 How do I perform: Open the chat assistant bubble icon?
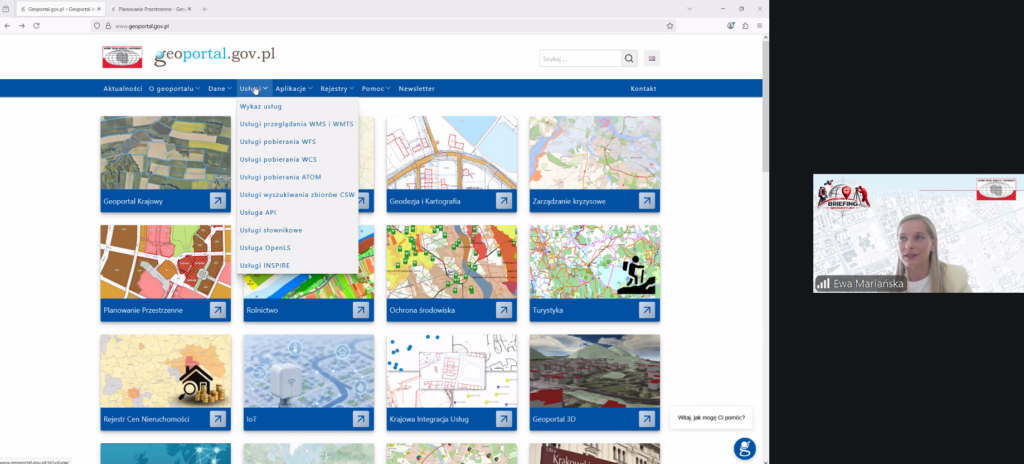(744, 448)
